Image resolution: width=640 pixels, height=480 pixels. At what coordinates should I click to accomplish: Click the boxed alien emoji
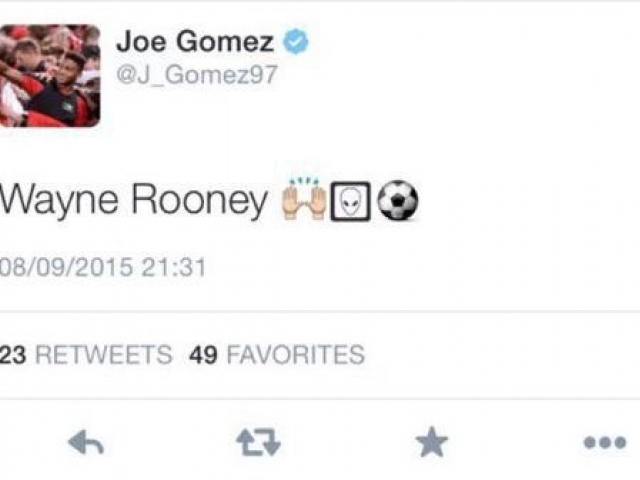click(350, 201)
